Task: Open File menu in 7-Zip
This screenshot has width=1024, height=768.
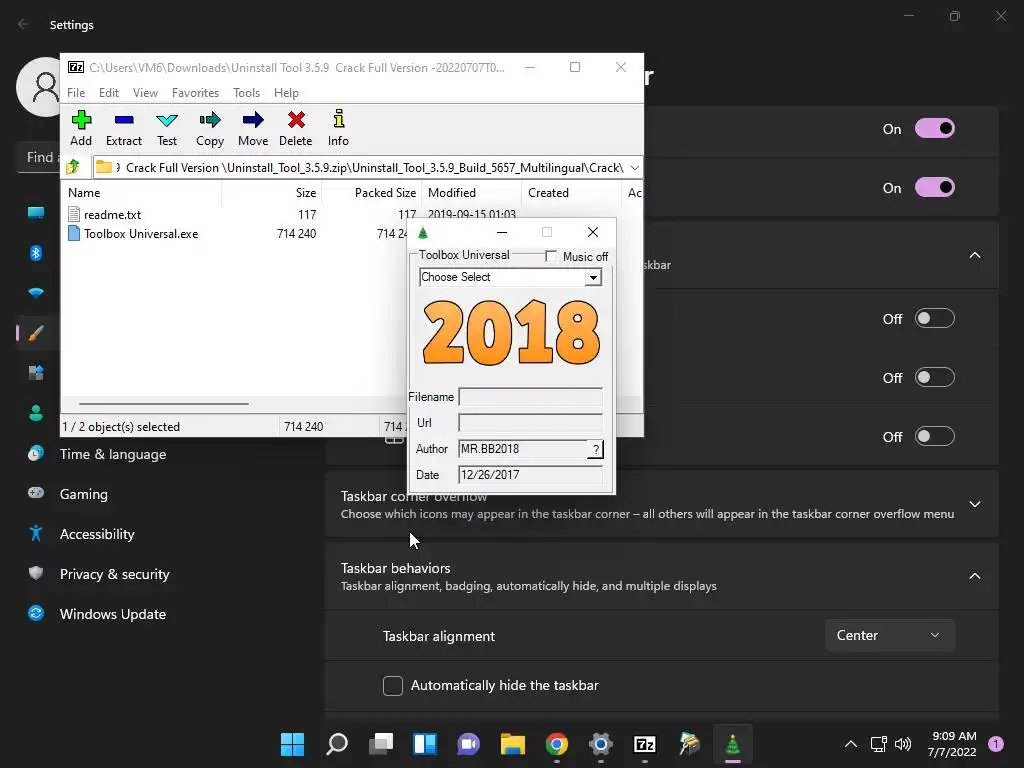Action: pos(76,93)
